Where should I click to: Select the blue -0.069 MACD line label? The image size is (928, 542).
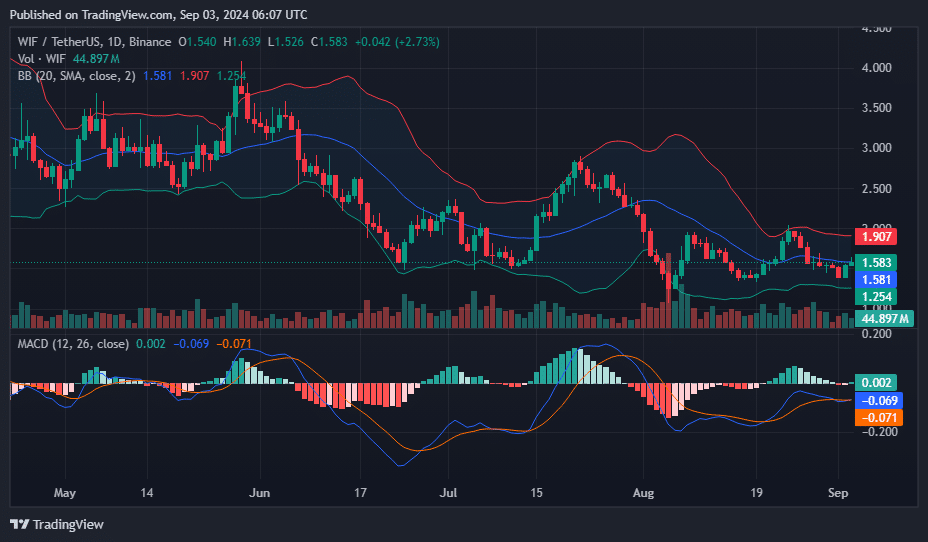point(878,400)
